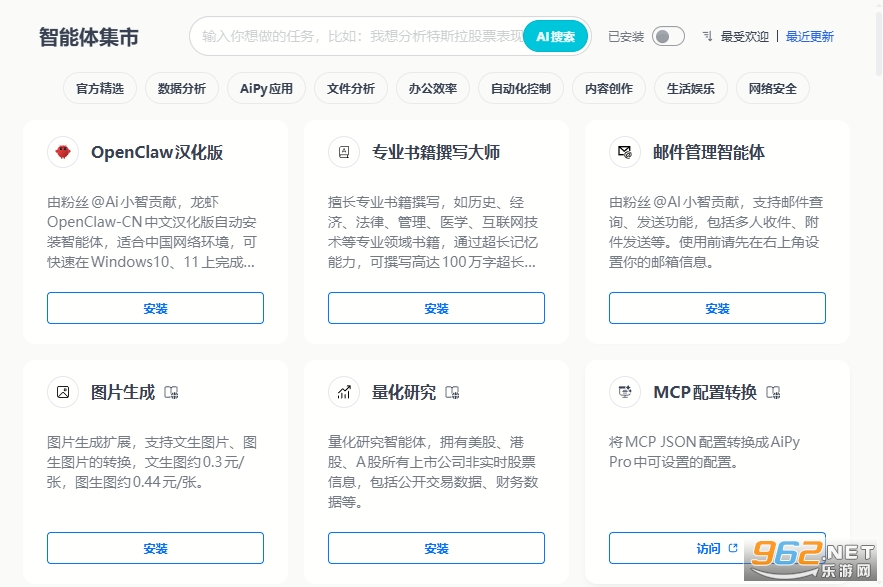Viewport: 883px width, 587px height.
Task: Click description starting 擅长专业书籍撰写
Action: click(433, 232)
